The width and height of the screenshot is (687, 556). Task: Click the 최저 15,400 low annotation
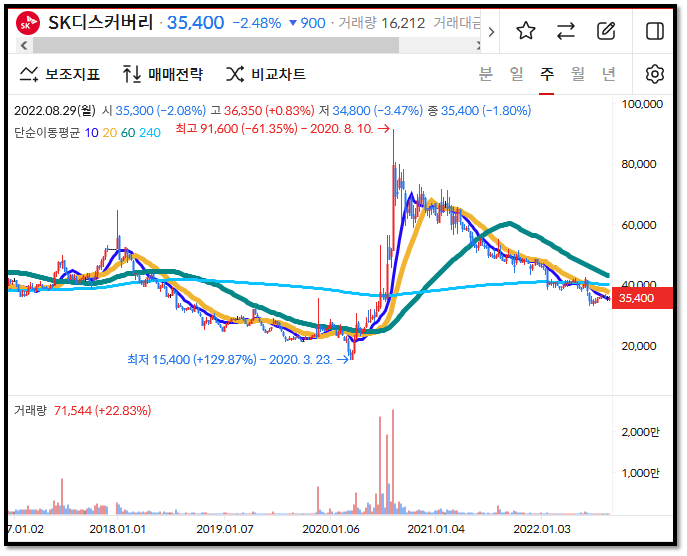[238, 360]
